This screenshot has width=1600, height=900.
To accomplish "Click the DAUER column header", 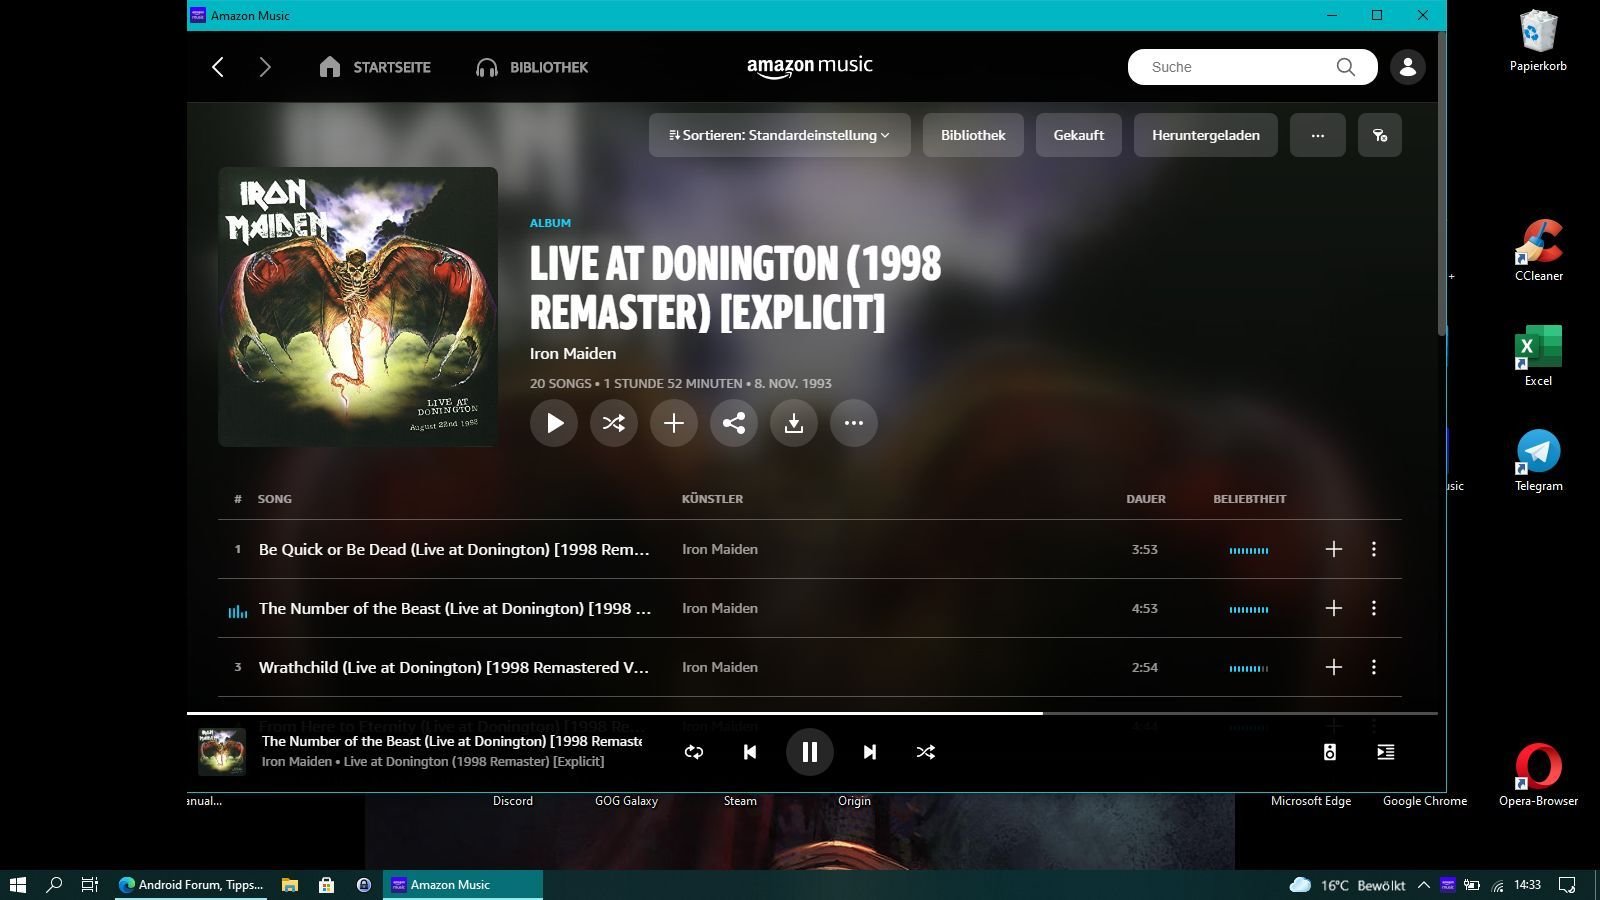I will coord(1146,499).
